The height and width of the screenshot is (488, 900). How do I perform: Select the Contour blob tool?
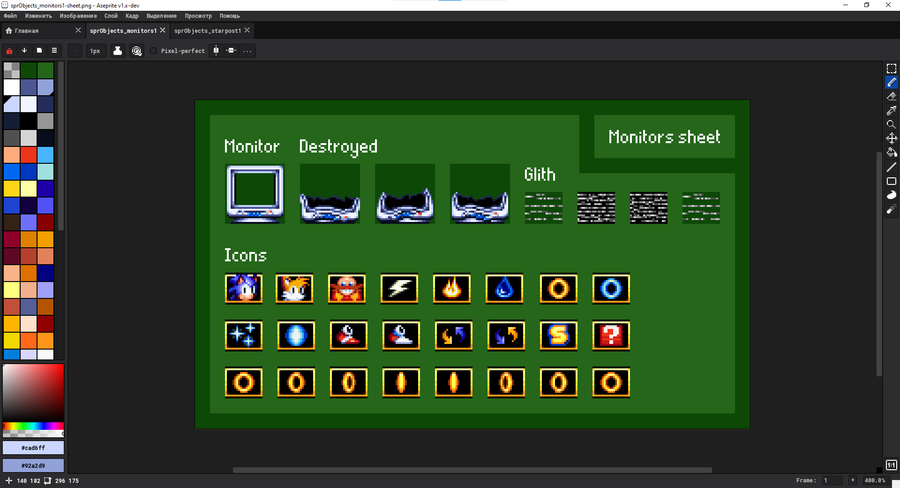point(891,195)
